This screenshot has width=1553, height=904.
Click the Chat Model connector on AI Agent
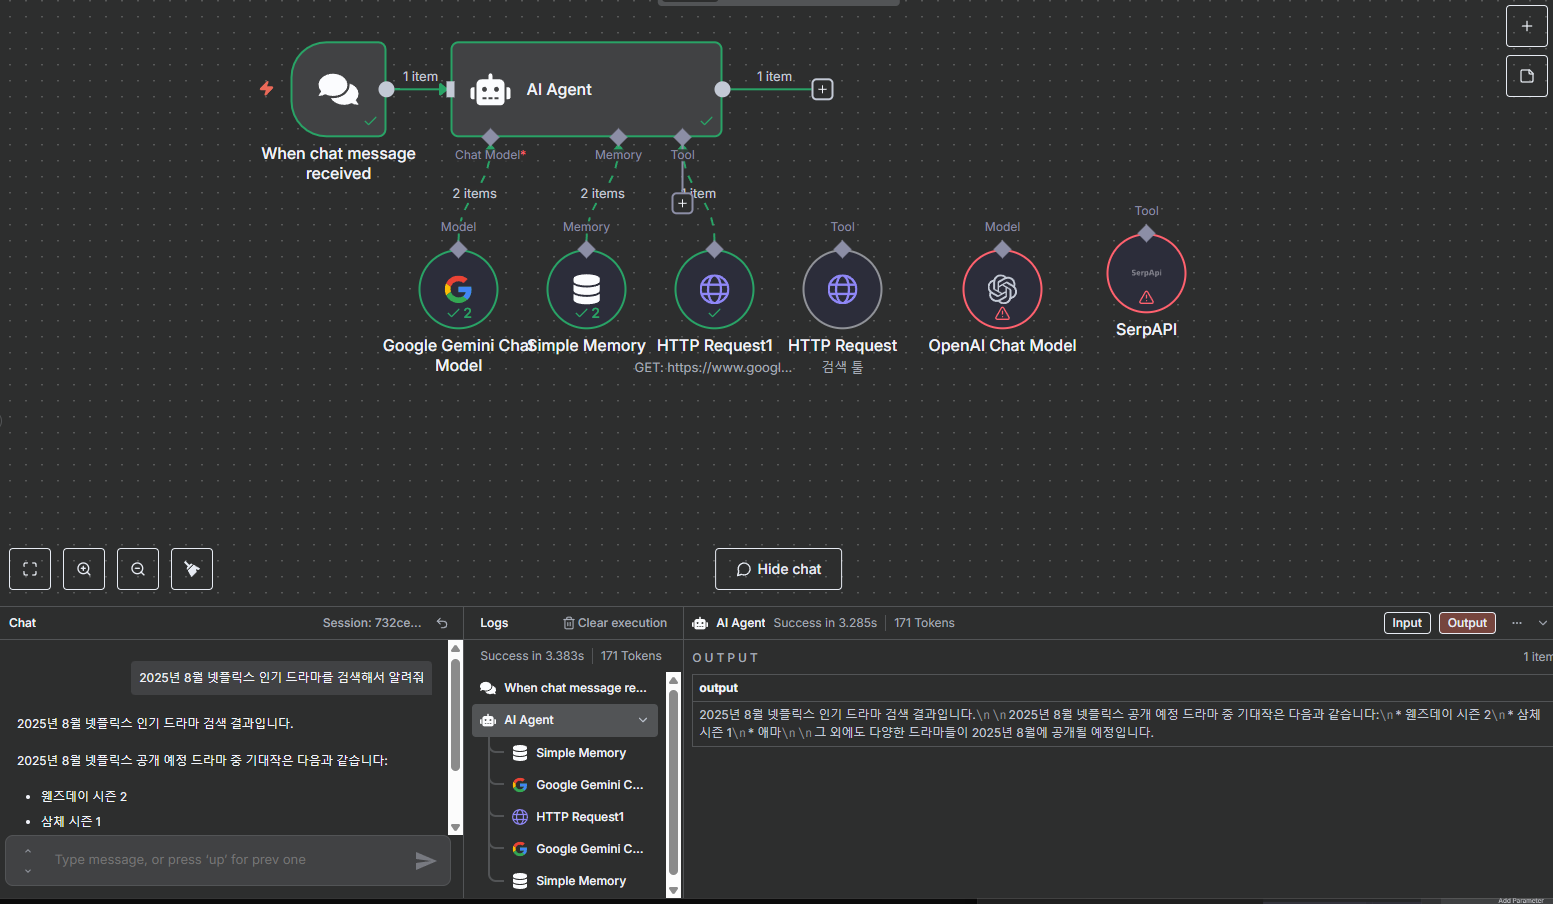pos(490,136)
